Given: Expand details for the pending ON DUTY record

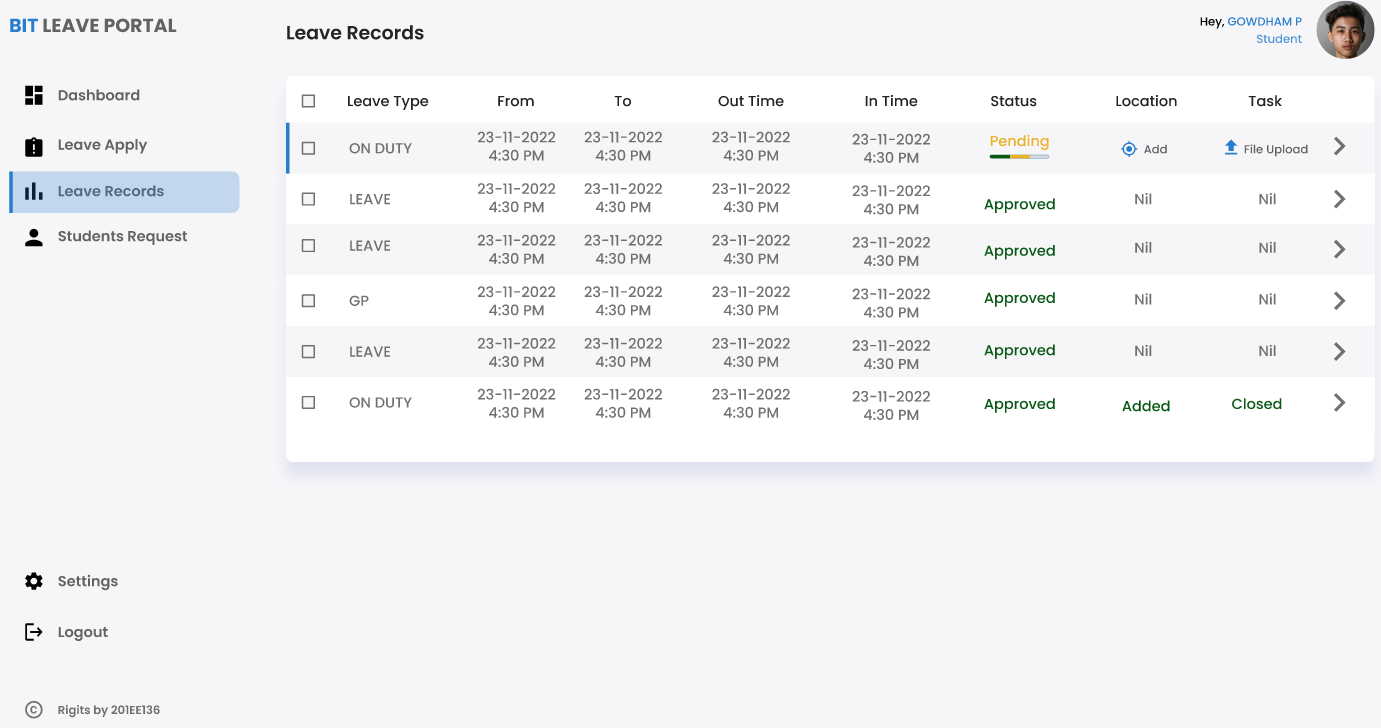Looking at the screenshot, I should tap(1339, 146).
